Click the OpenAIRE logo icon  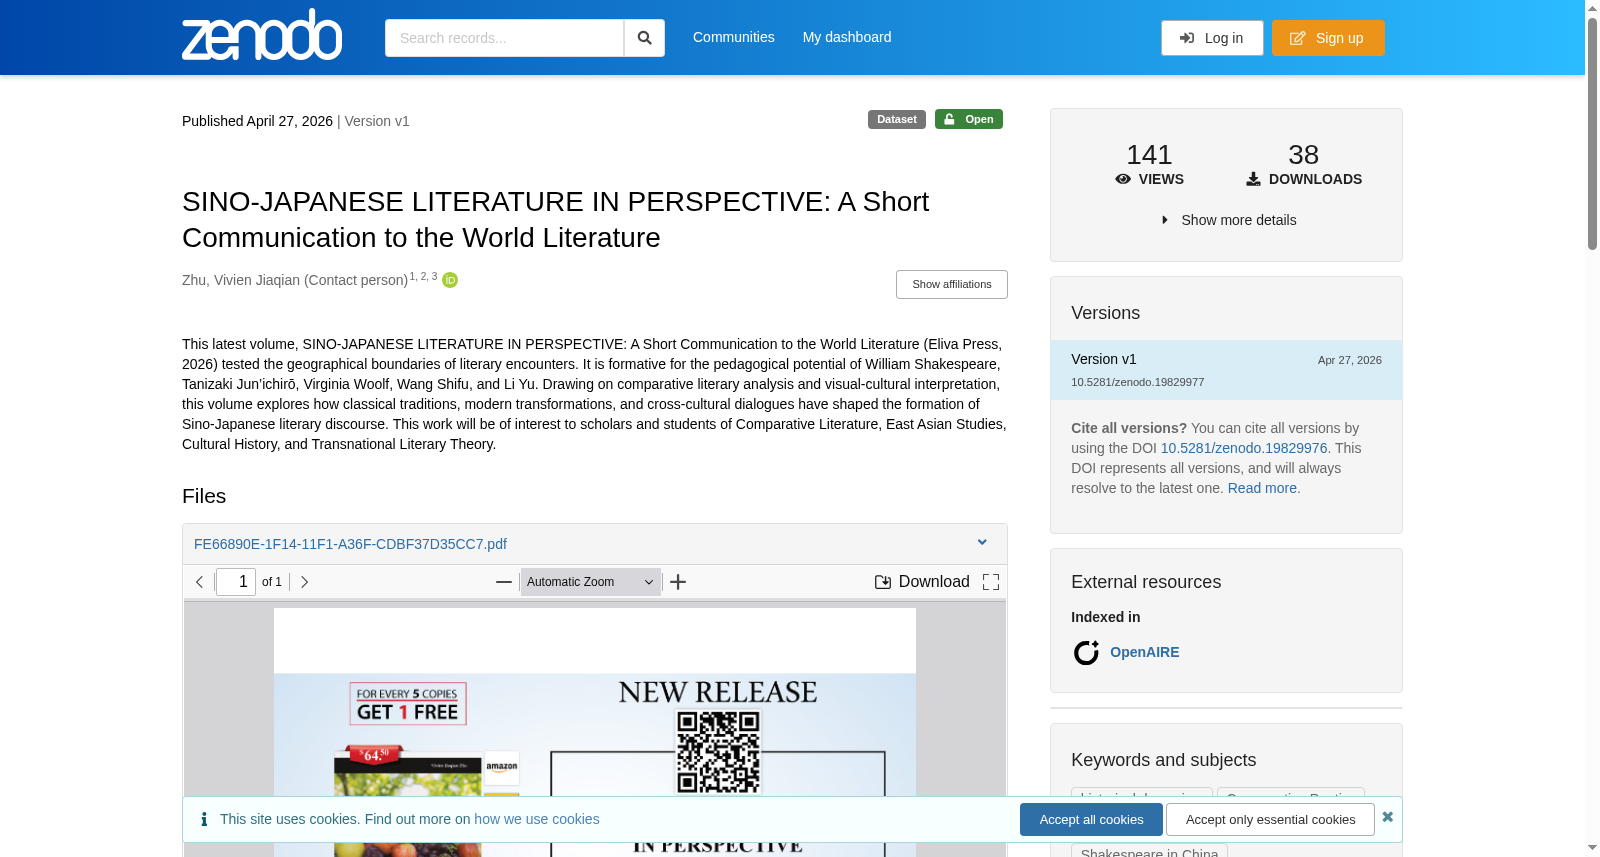pos(1086,653)
